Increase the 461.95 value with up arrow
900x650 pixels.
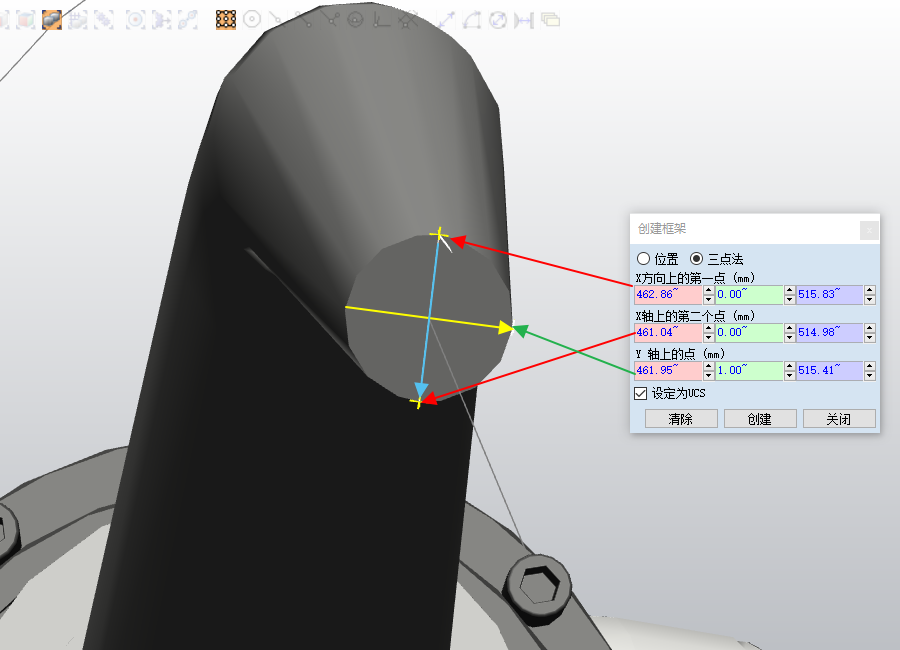coord(708,366)
